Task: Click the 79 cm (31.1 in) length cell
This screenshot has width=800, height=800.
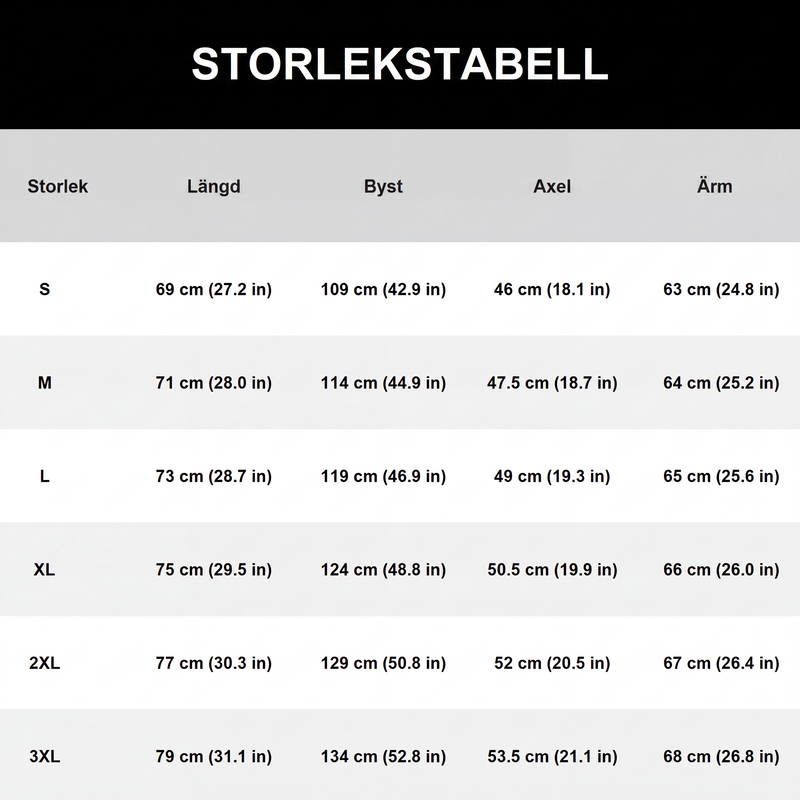Action: click(x=214, y=756)
